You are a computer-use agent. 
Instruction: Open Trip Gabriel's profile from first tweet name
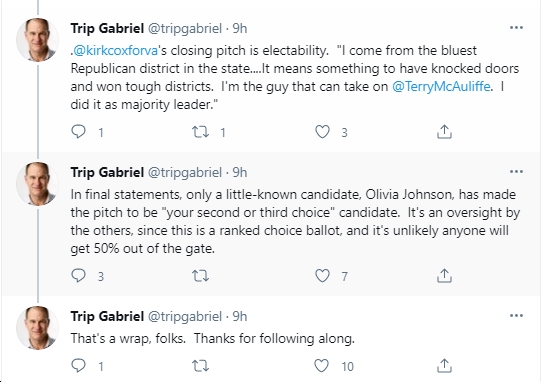[x=107, y=28]
